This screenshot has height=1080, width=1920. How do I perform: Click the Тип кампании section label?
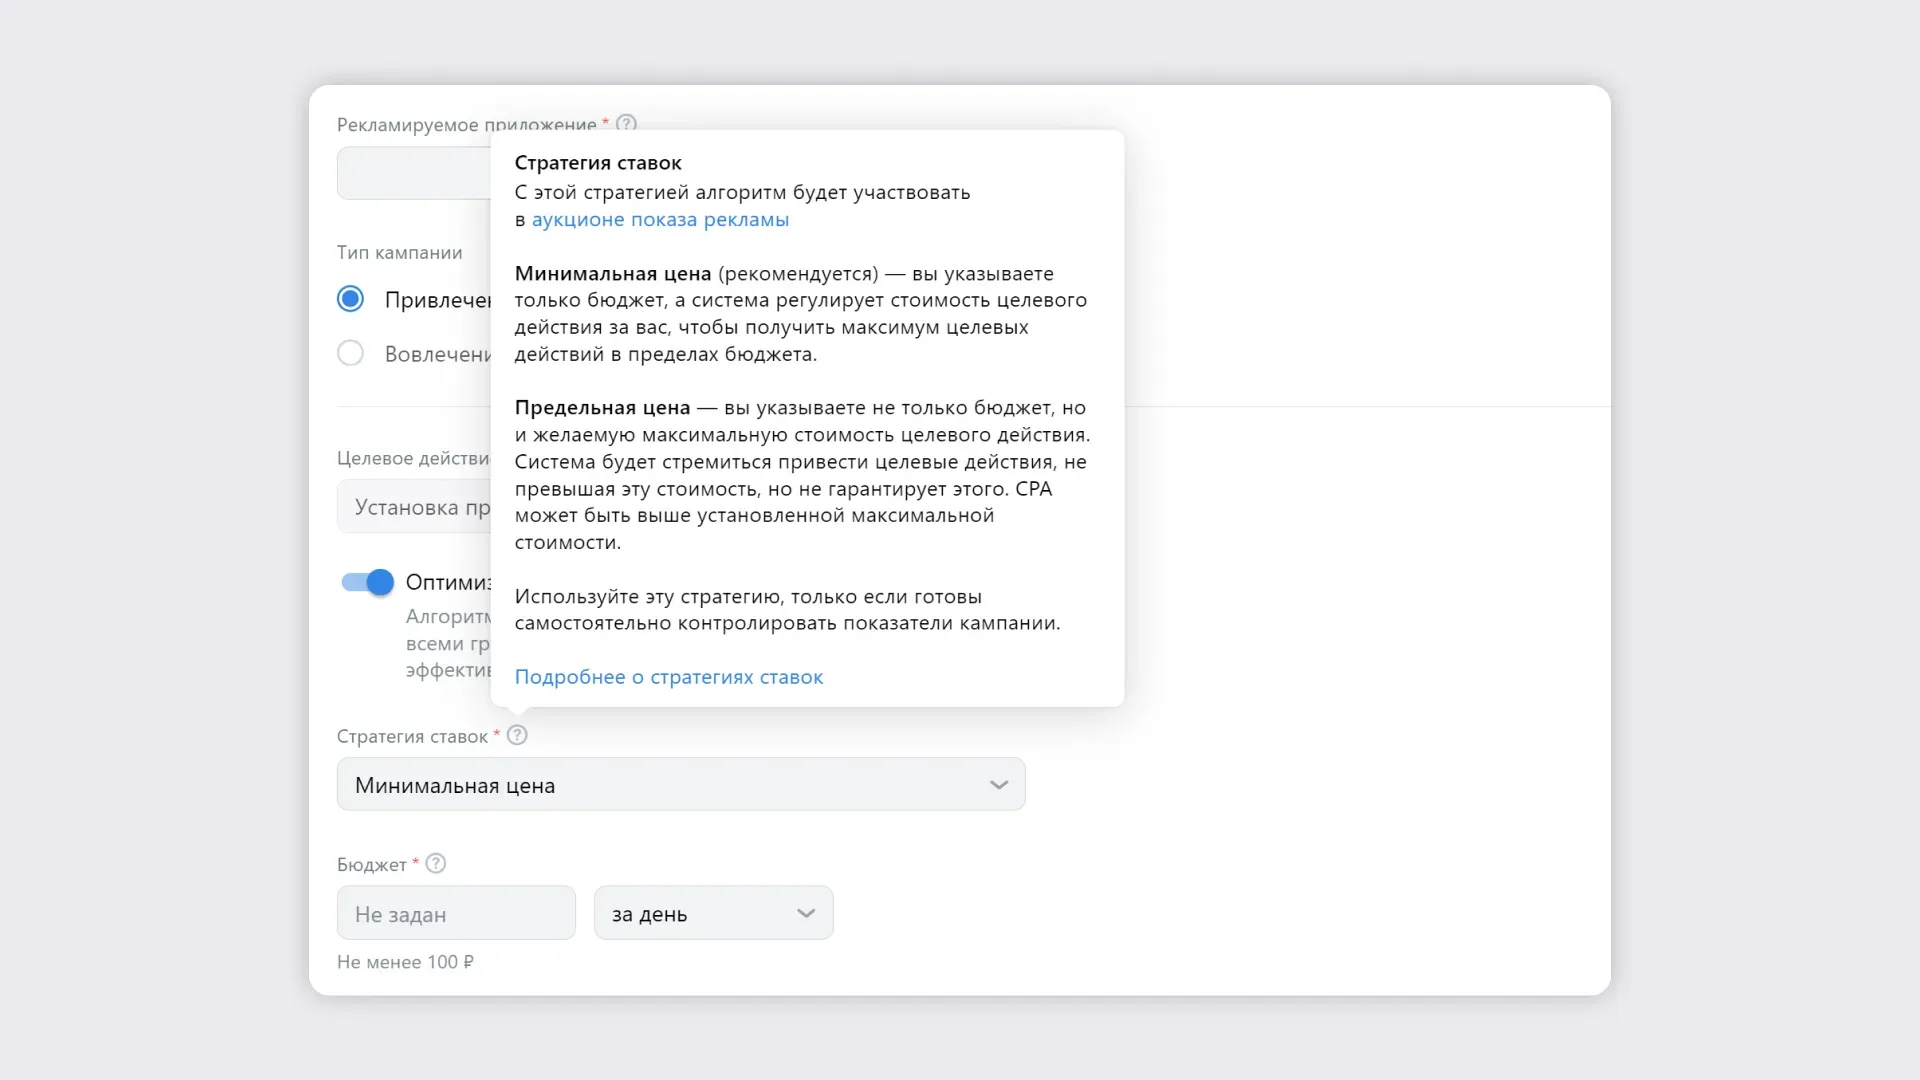point(400,253)
